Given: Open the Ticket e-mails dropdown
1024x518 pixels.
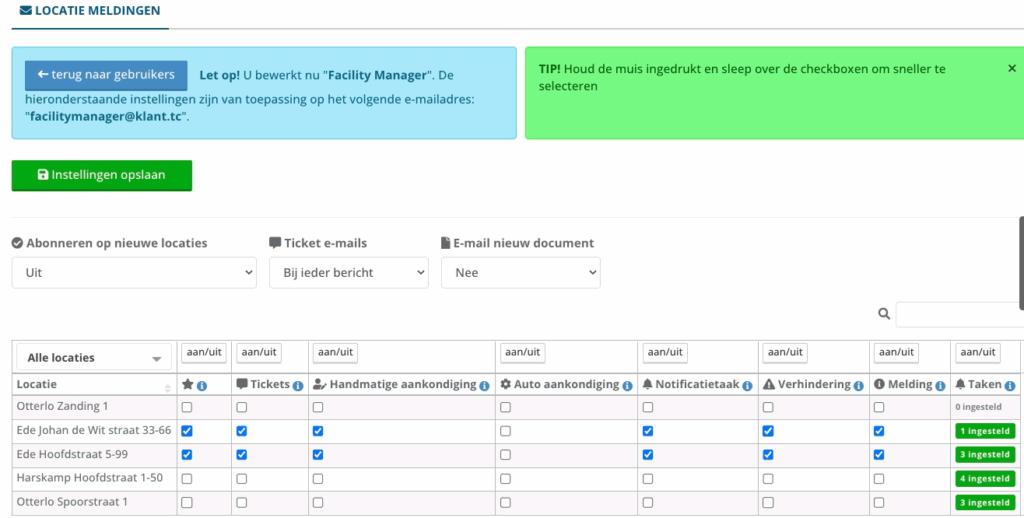Looking at the screenshot, I should point(348,272).
